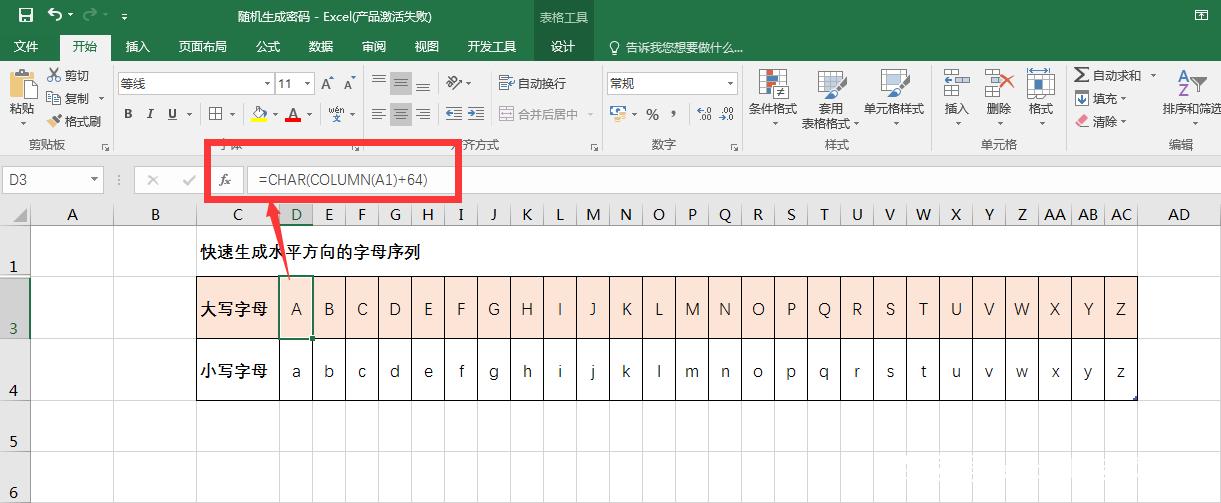Open the number group dialog launcher
This screenshot has height=503, width=1221.
click(x=734, y=147)
